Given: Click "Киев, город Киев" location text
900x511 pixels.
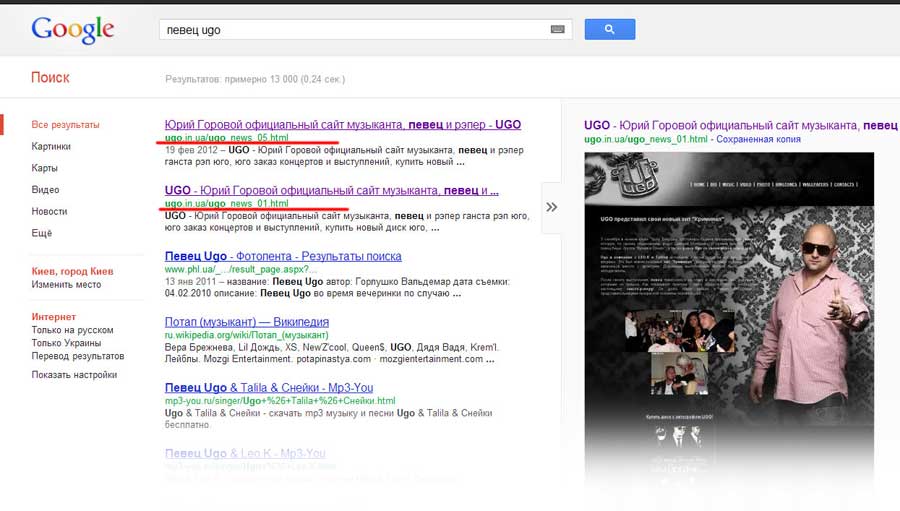Looking at the screenshot, I should tap(72, 272).
